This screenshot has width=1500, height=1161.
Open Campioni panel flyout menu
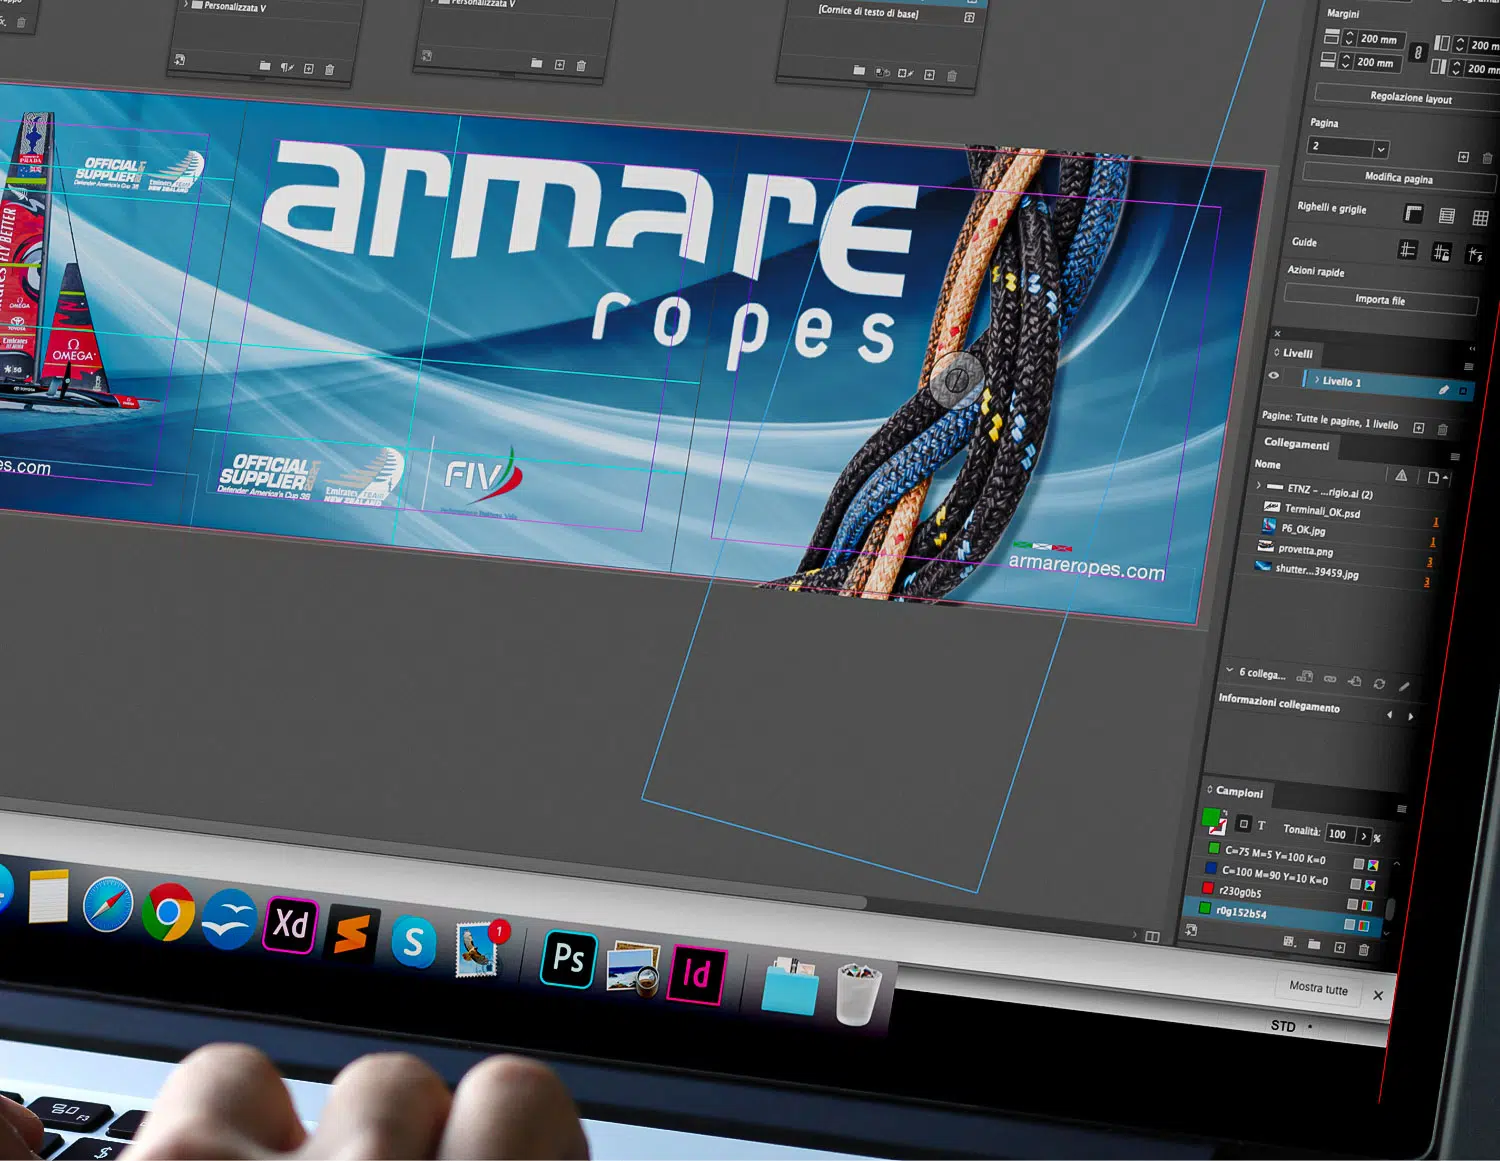[x=1401, y=809]
